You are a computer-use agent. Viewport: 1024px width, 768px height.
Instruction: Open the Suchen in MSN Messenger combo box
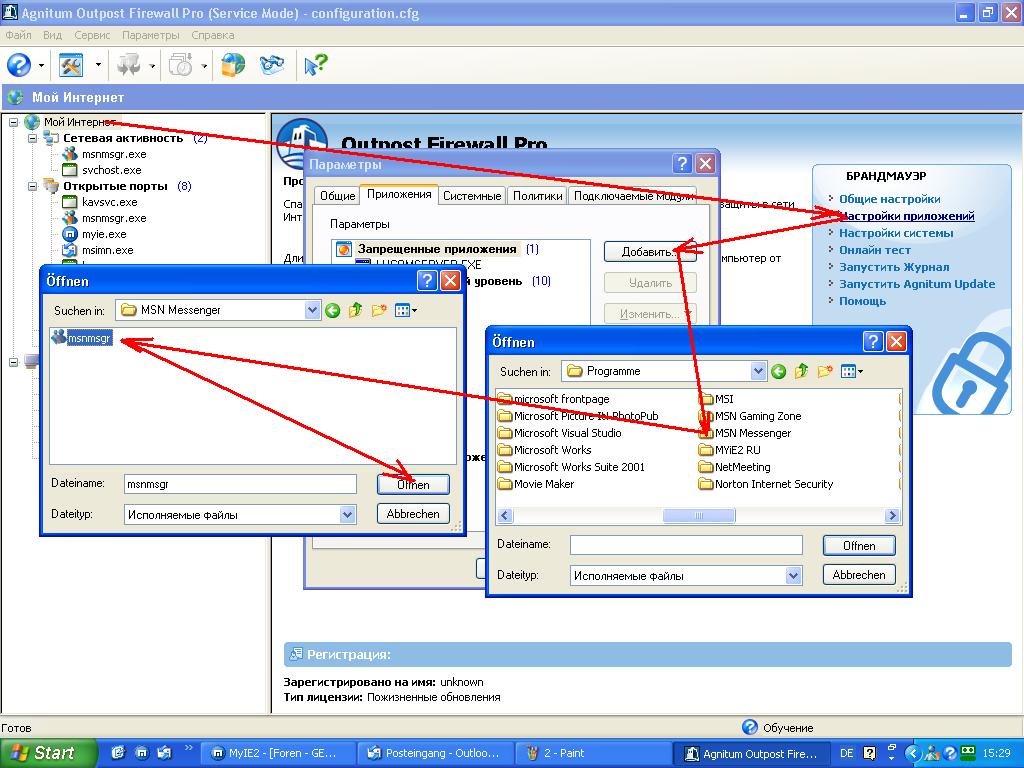(312, 310)
